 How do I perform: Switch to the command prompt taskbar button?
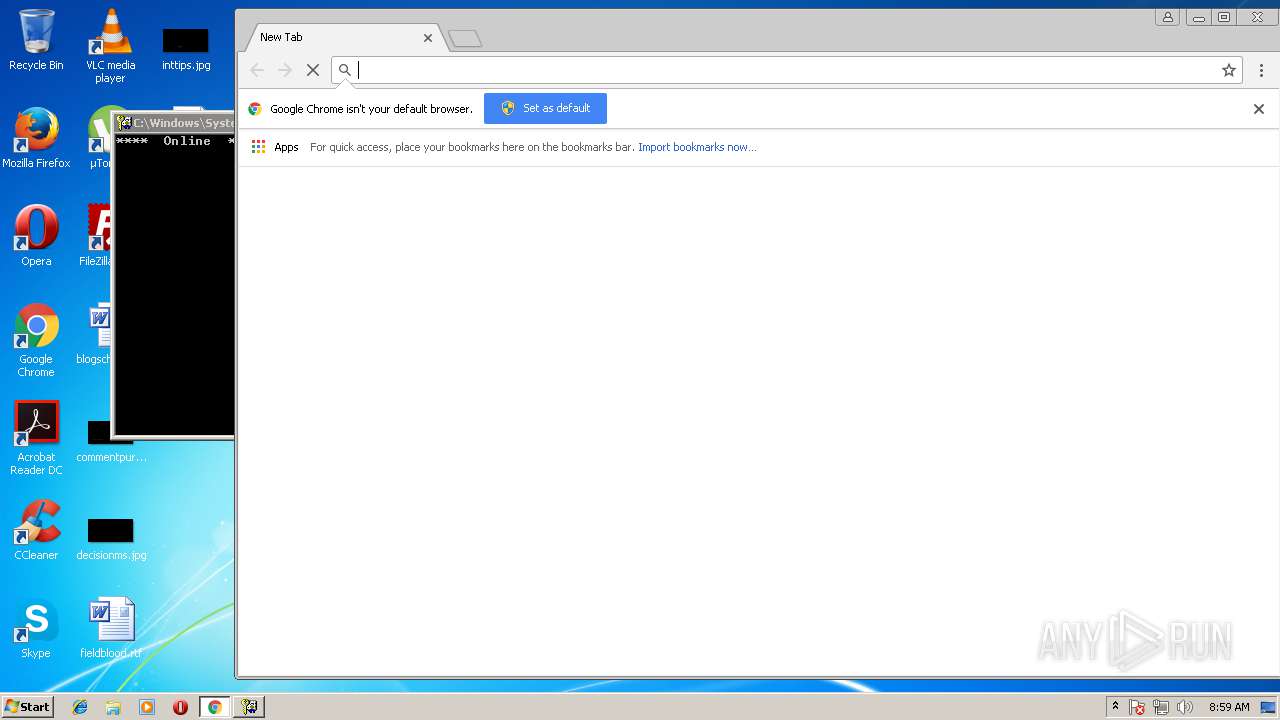click(249, 707)
